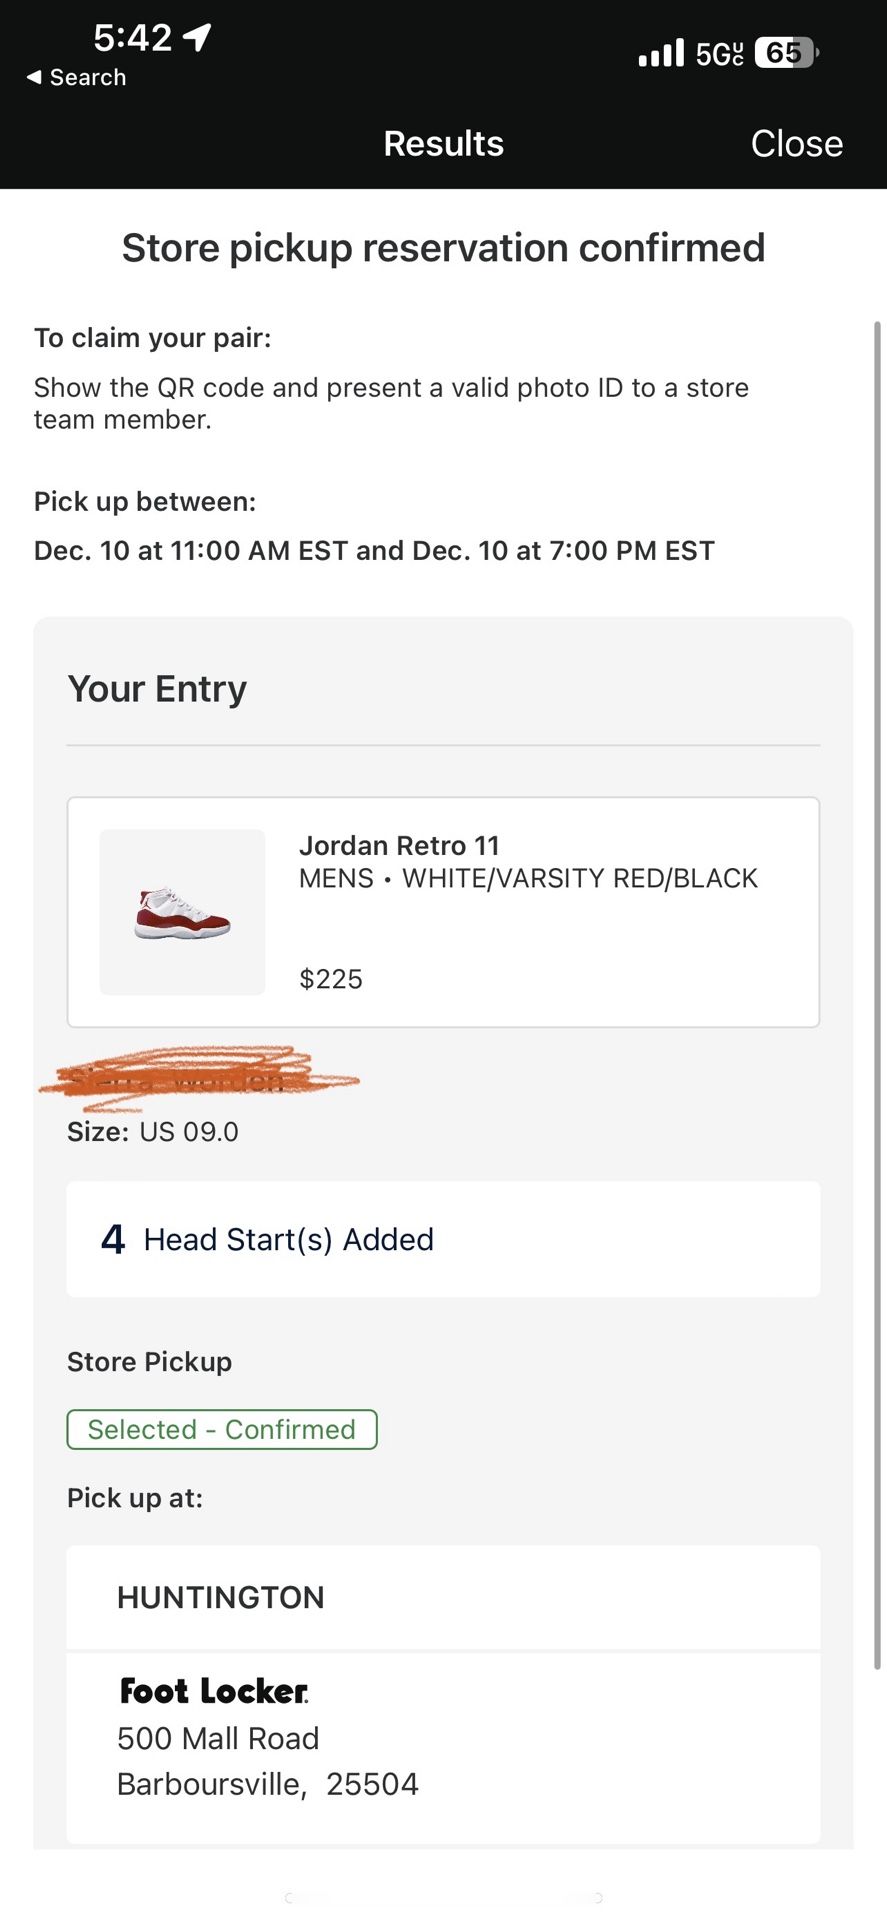Tap the 500 Mall Road address
This screenshot has width=887, height=1920.
coord(218,1739)
